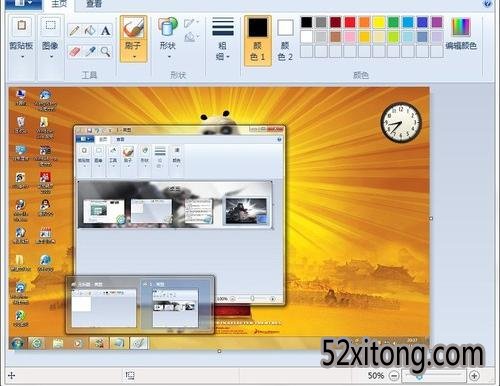Activate the Color 2 background selector

click(x=285, y=40)
